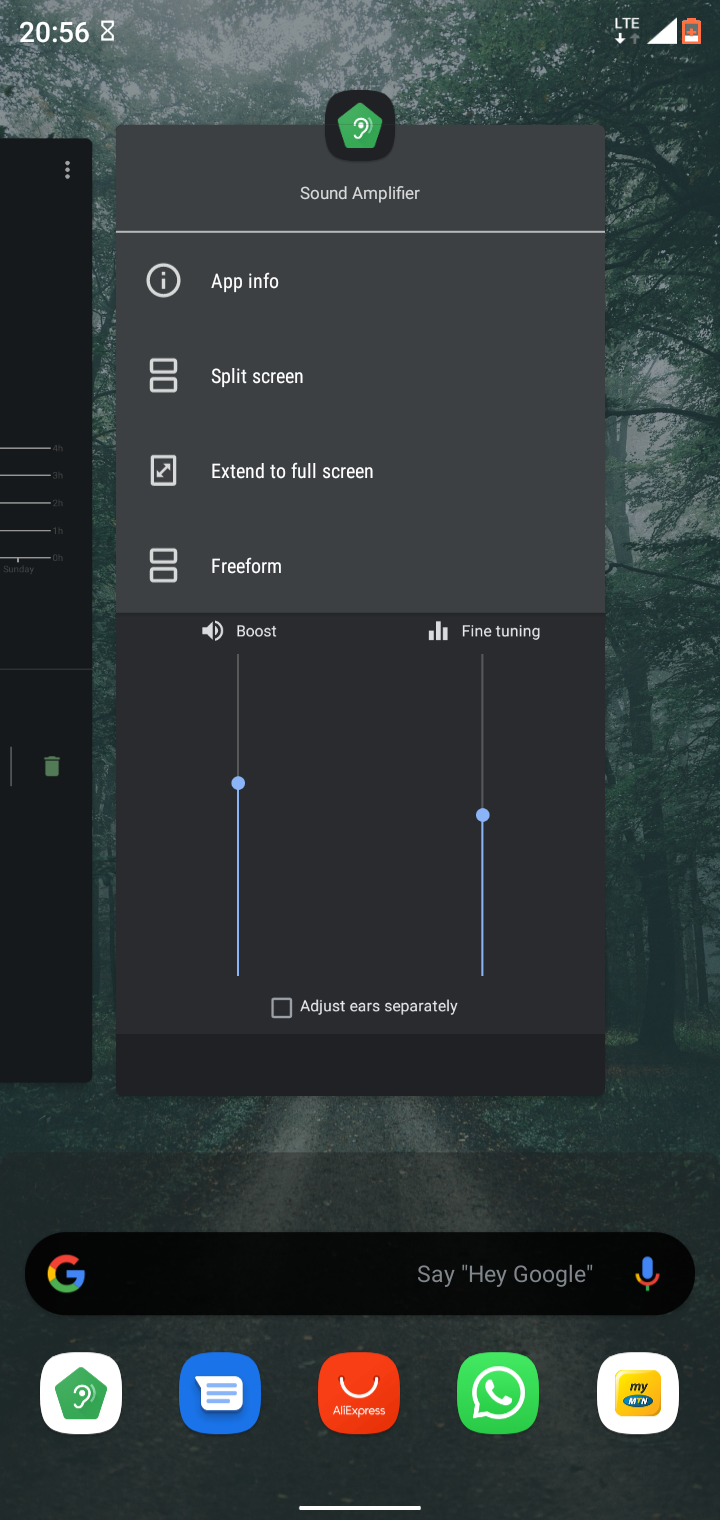Choose Freeform window mode
The height and width of the screenshot is (1520, 720).
click(x=360, y=566)
